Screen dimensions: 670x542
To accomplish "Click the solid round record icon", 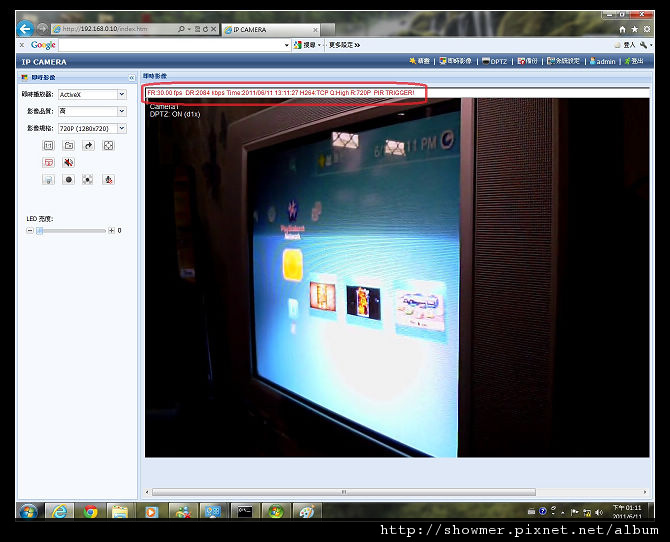I will point(68,180).
